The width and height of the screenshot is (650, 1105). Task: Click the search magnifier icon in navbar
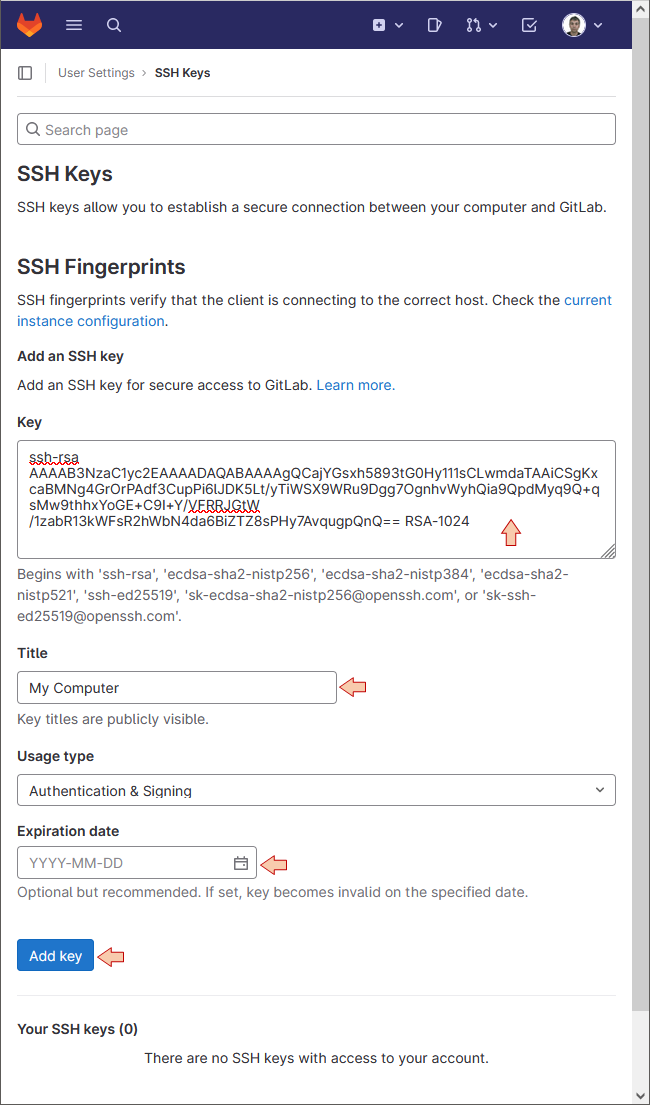[114, 25]
